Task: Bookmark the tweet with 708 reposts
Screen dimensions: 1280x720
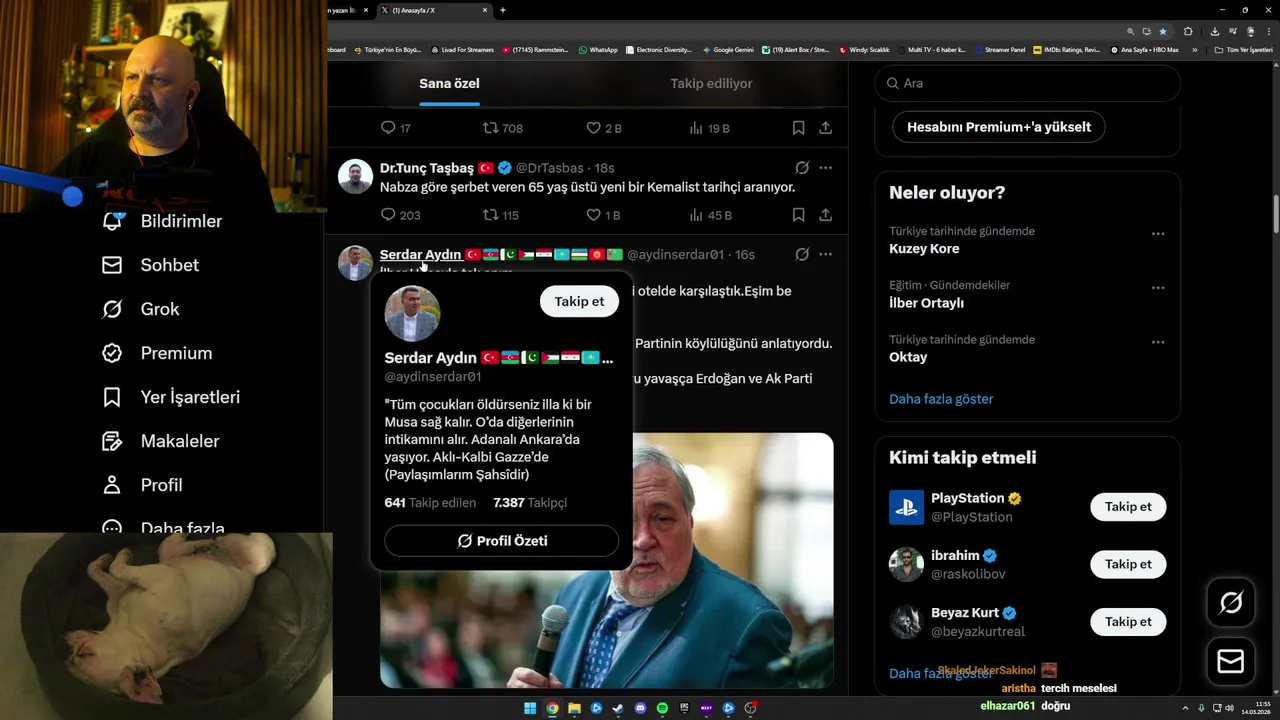Action: (798, 128)
